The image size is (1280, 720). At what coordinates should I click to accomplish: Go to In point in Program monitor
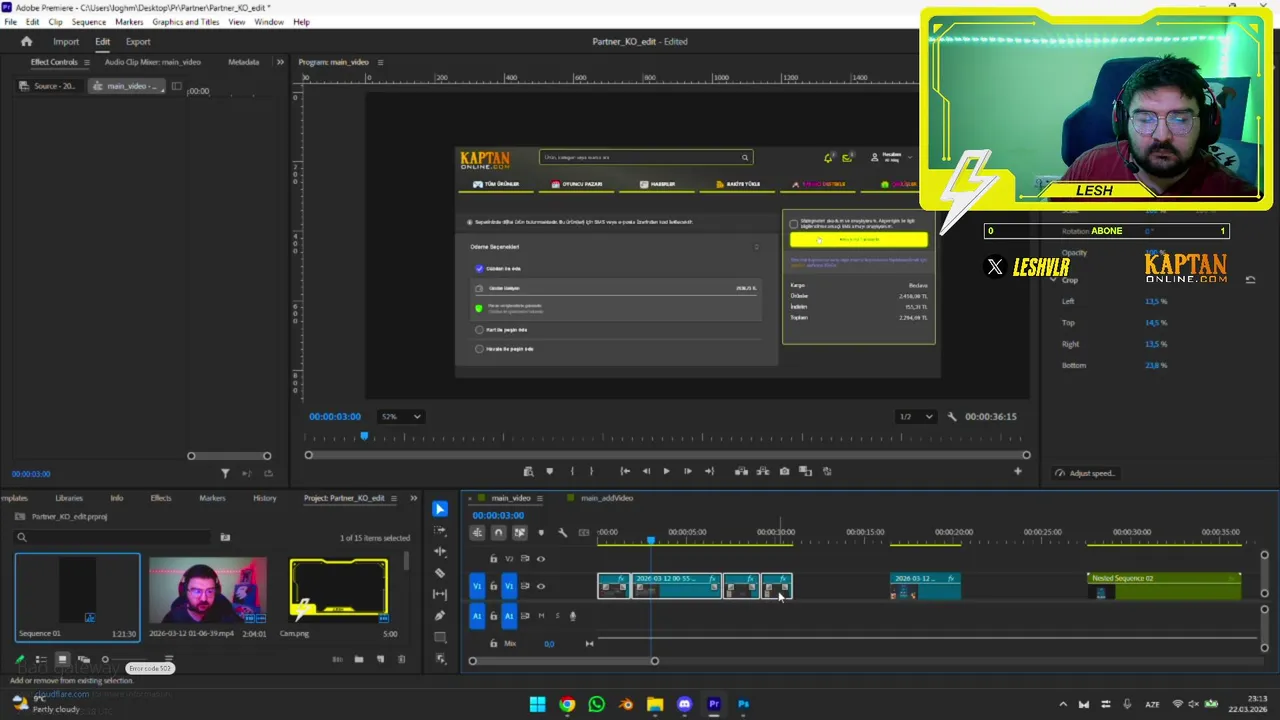[625, 471]
